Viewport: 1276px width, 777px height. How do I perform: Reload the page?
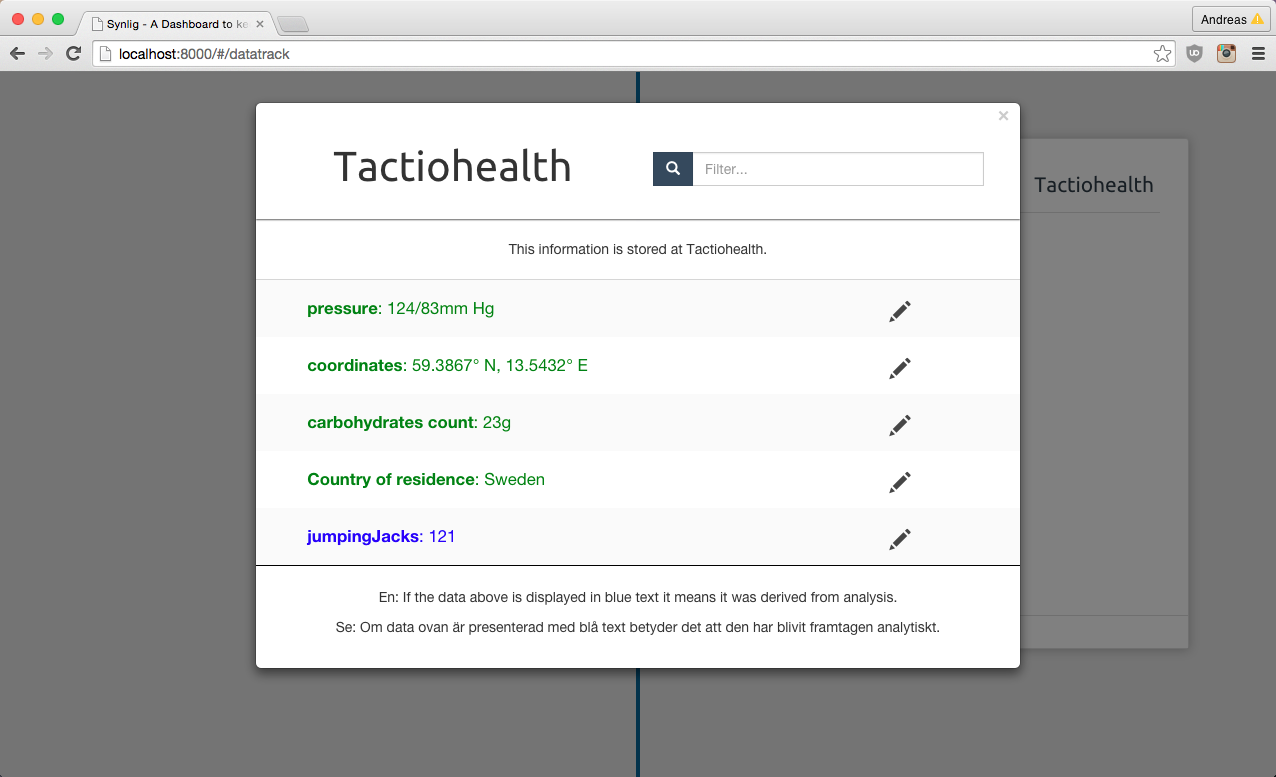(73, 54)
